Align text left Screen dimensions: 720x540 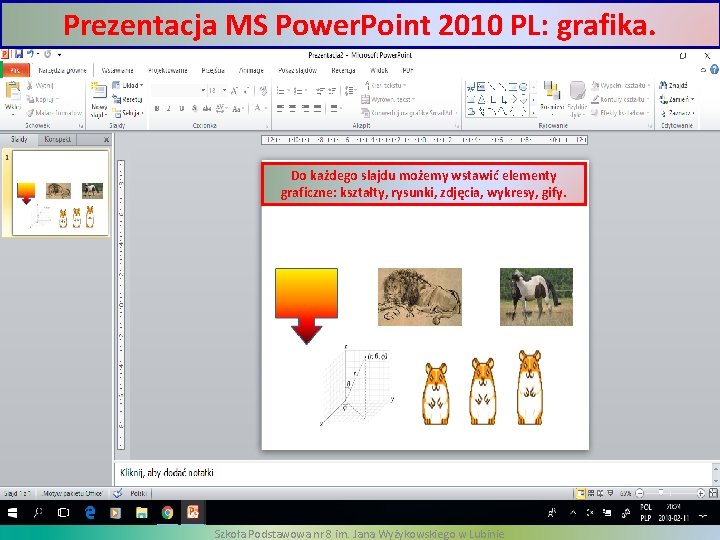[x=280, y=108]
